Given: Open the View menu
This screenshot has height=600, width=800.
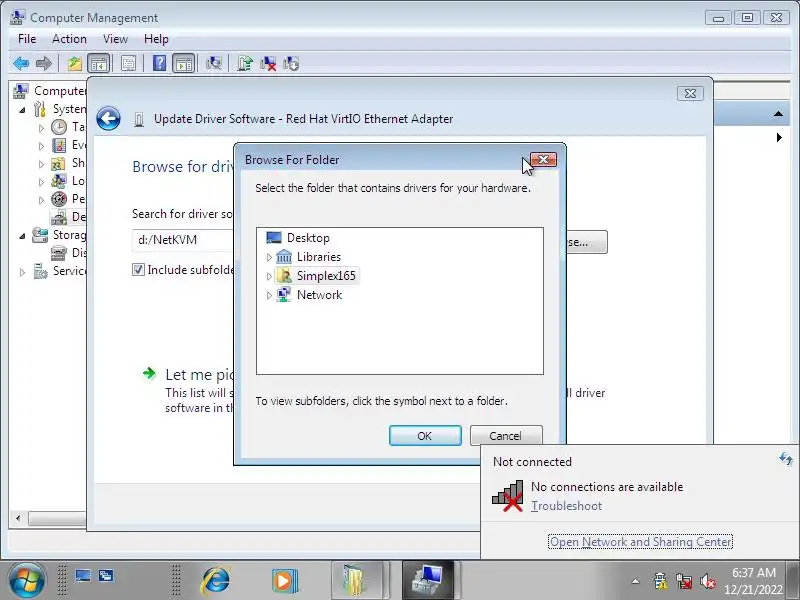Looking at the screenshot, I should tap(115, 39).
